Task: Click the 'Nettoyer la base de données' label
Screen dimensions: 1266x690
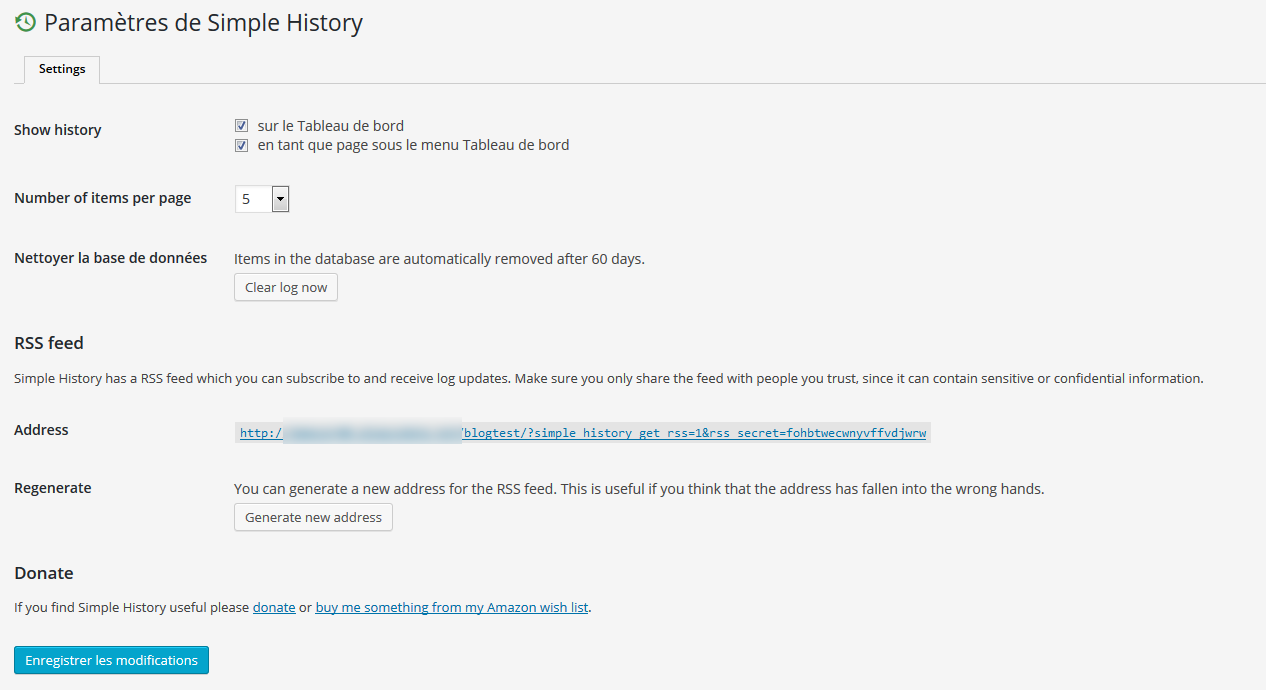Action: [111, 258]
